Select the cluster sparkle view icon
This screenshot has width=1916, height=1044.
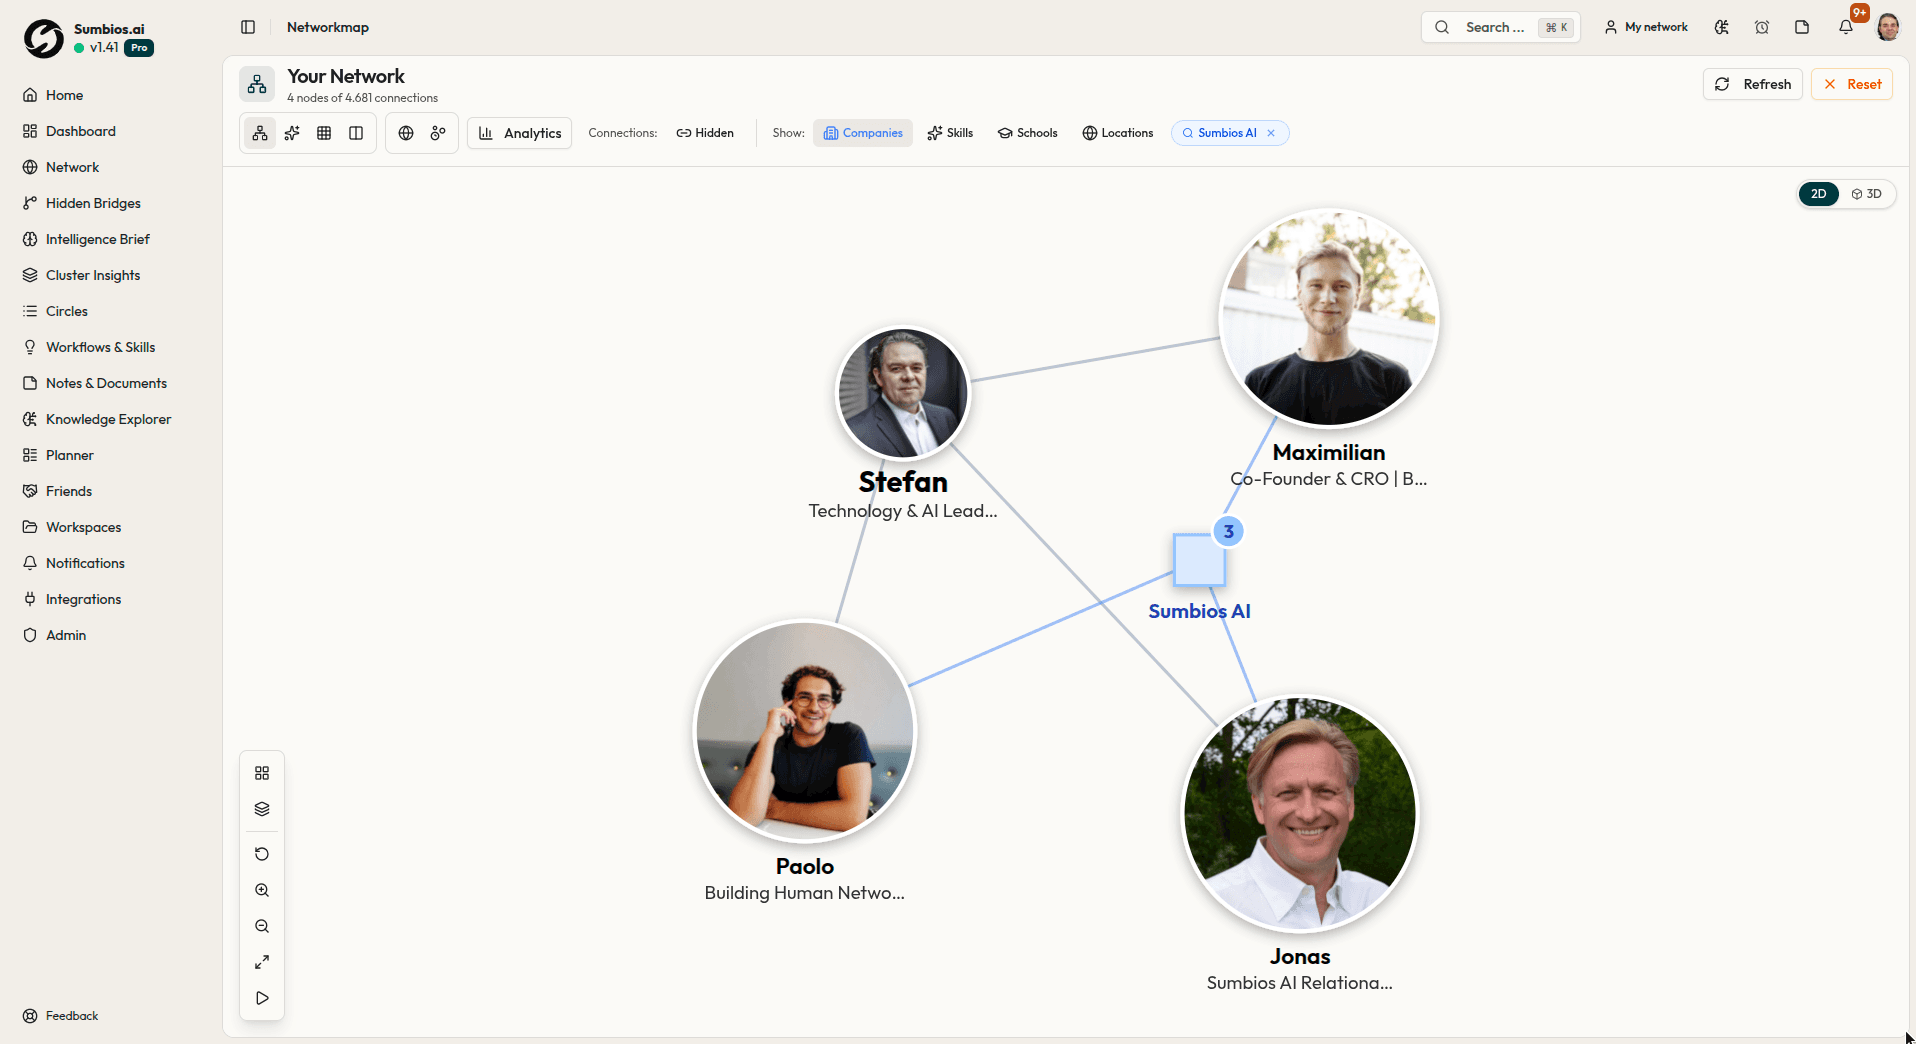coord(292,133)
